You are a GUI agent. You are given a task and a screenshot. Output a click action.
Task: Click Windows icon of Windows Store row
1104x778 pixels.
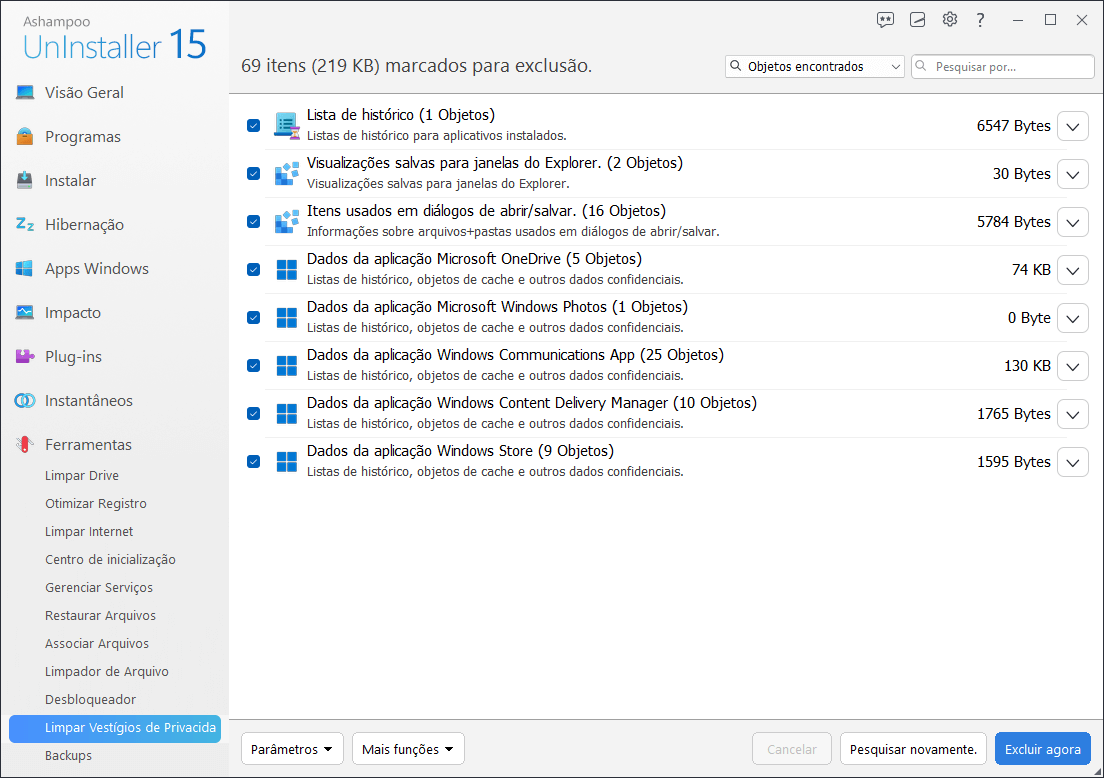pos(287,461)
